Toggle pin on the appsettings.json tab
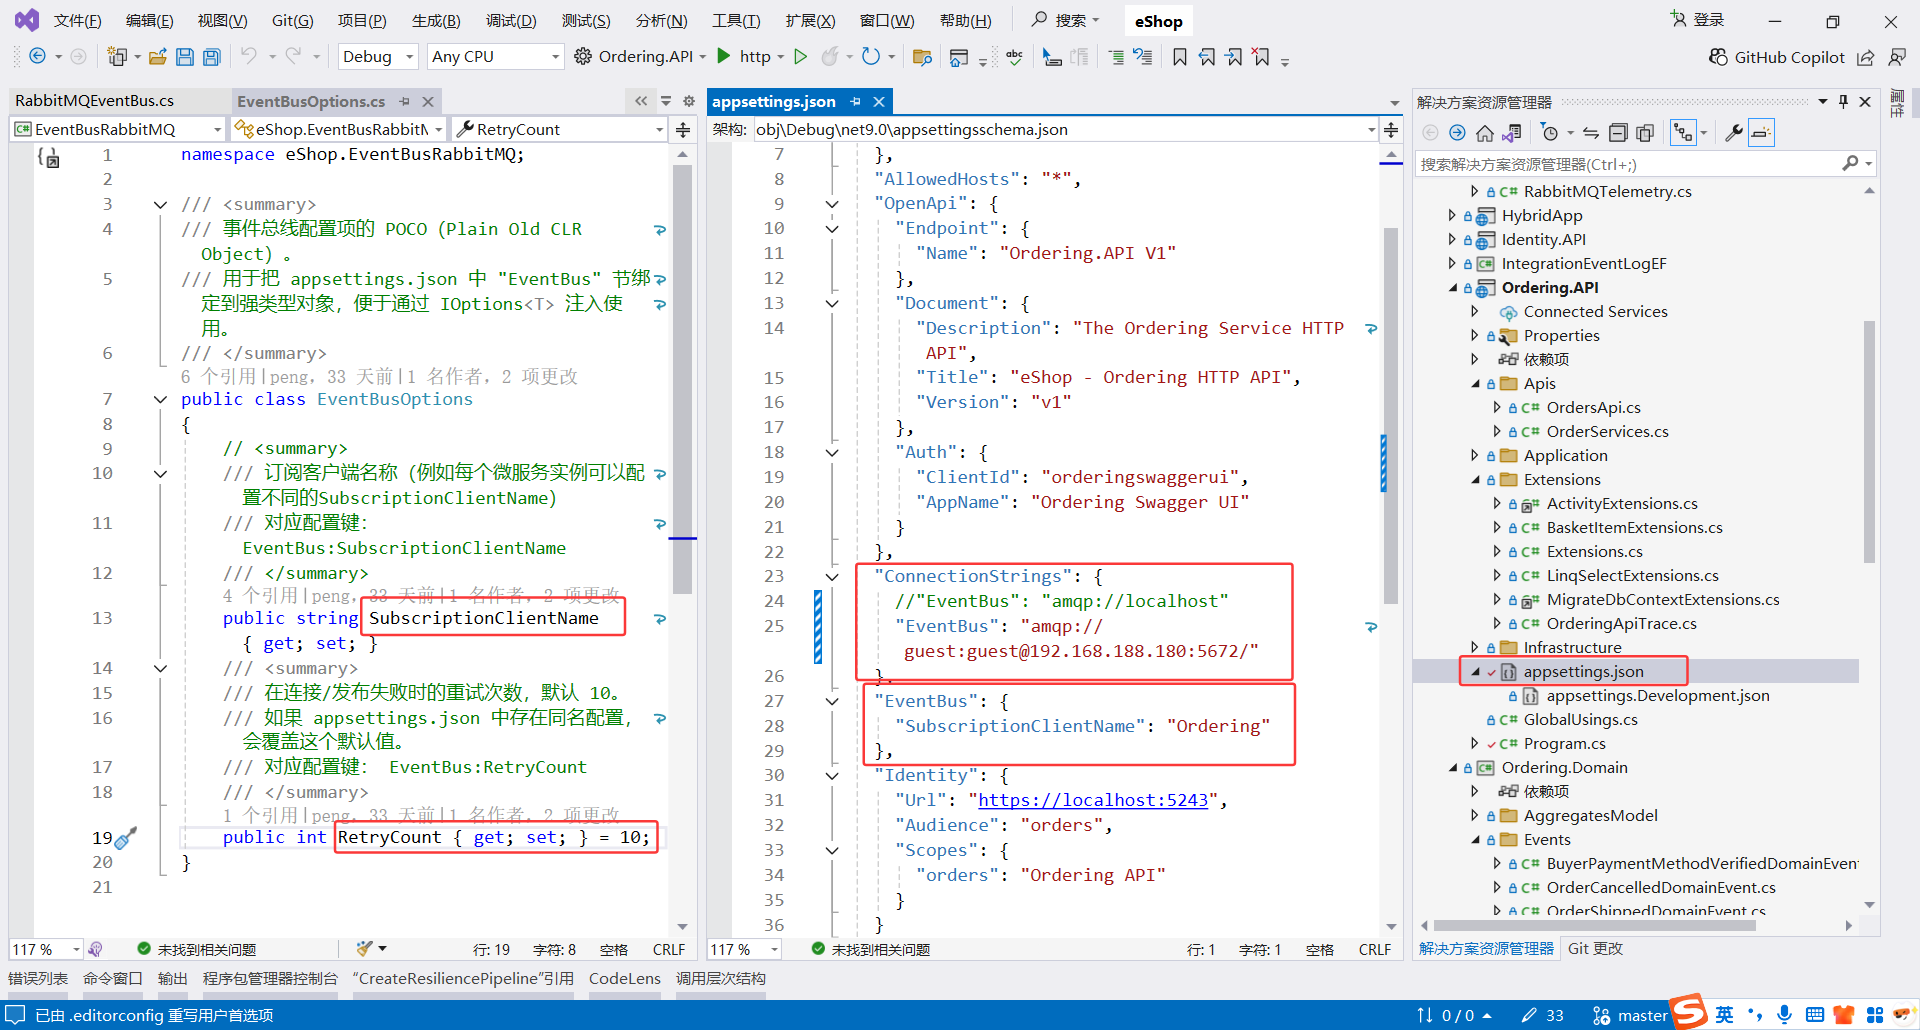Screen dimensions: 1920x1030 pos(856,102)
